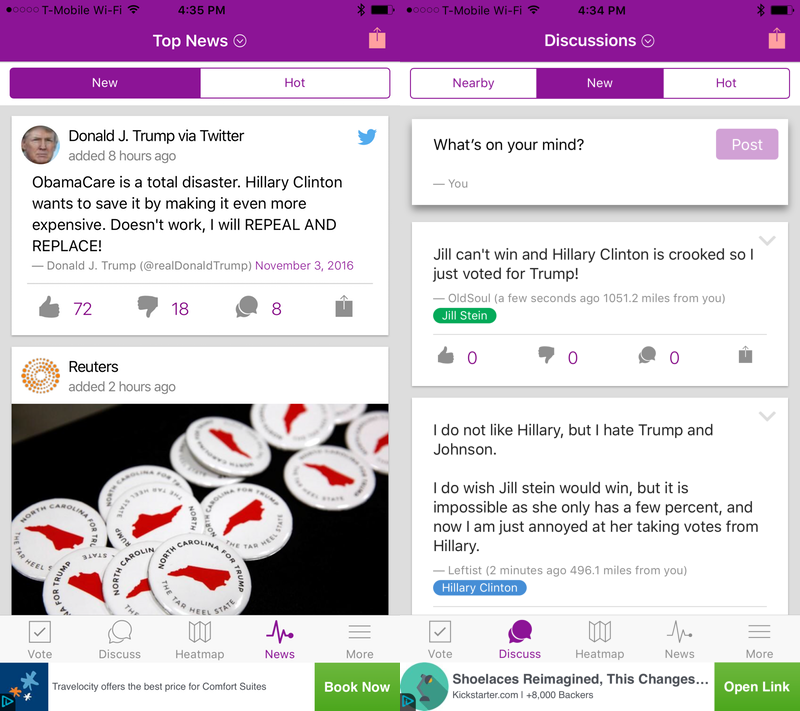800x711 pixels.
Task: Select the Nearby discussions filter
Action: point(473,83)
